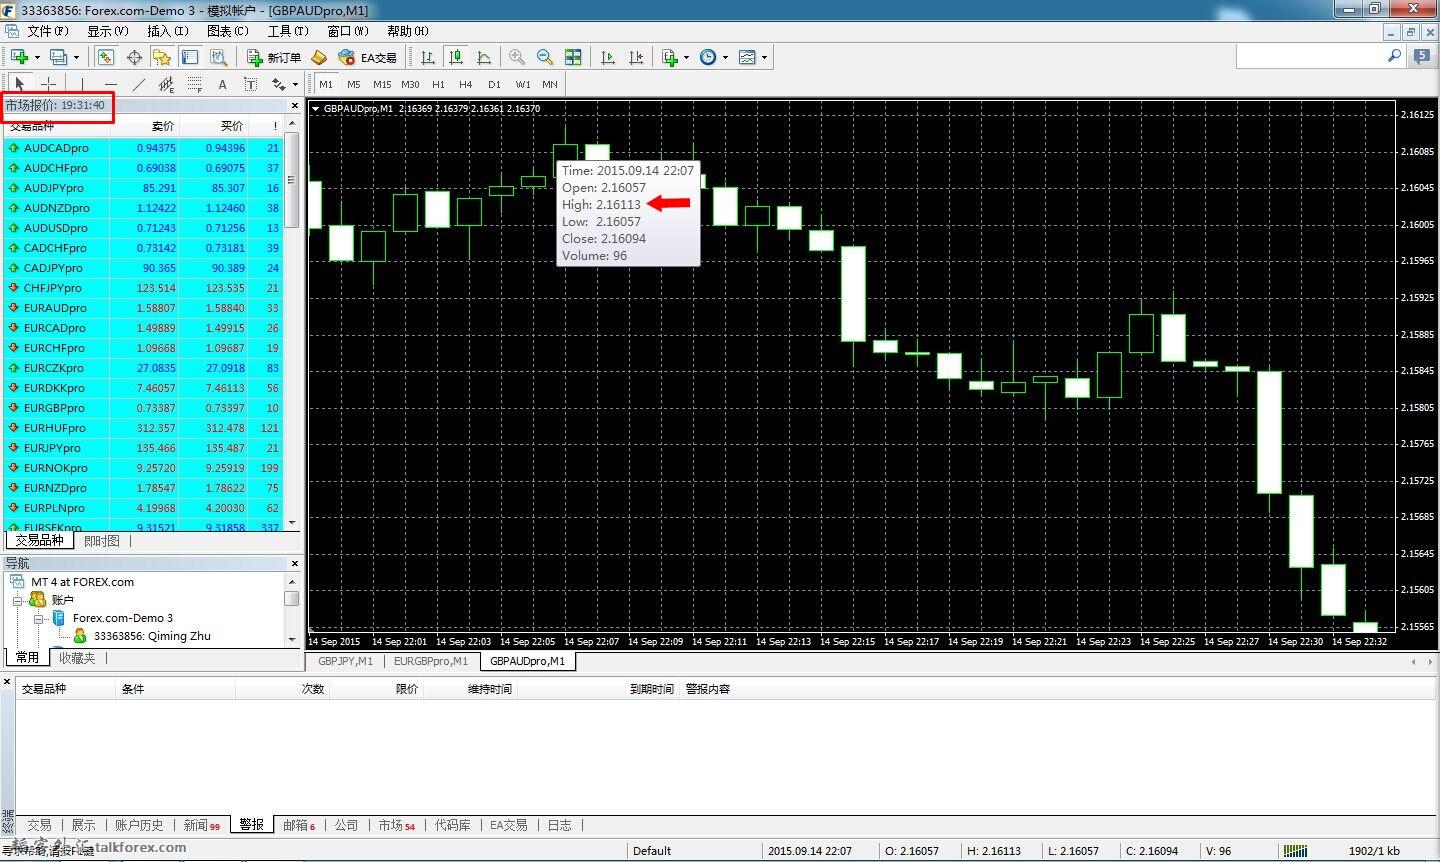
Task: Click the 新订单 new order button
Action: (274, 57)
